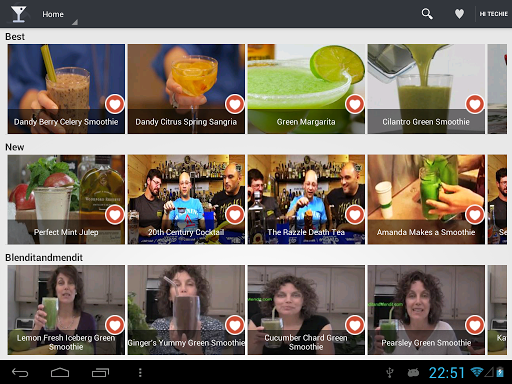Viewport: 512px width, 384px height.
Task: Open favorites via top bar heart
Action: click(459, 14)
